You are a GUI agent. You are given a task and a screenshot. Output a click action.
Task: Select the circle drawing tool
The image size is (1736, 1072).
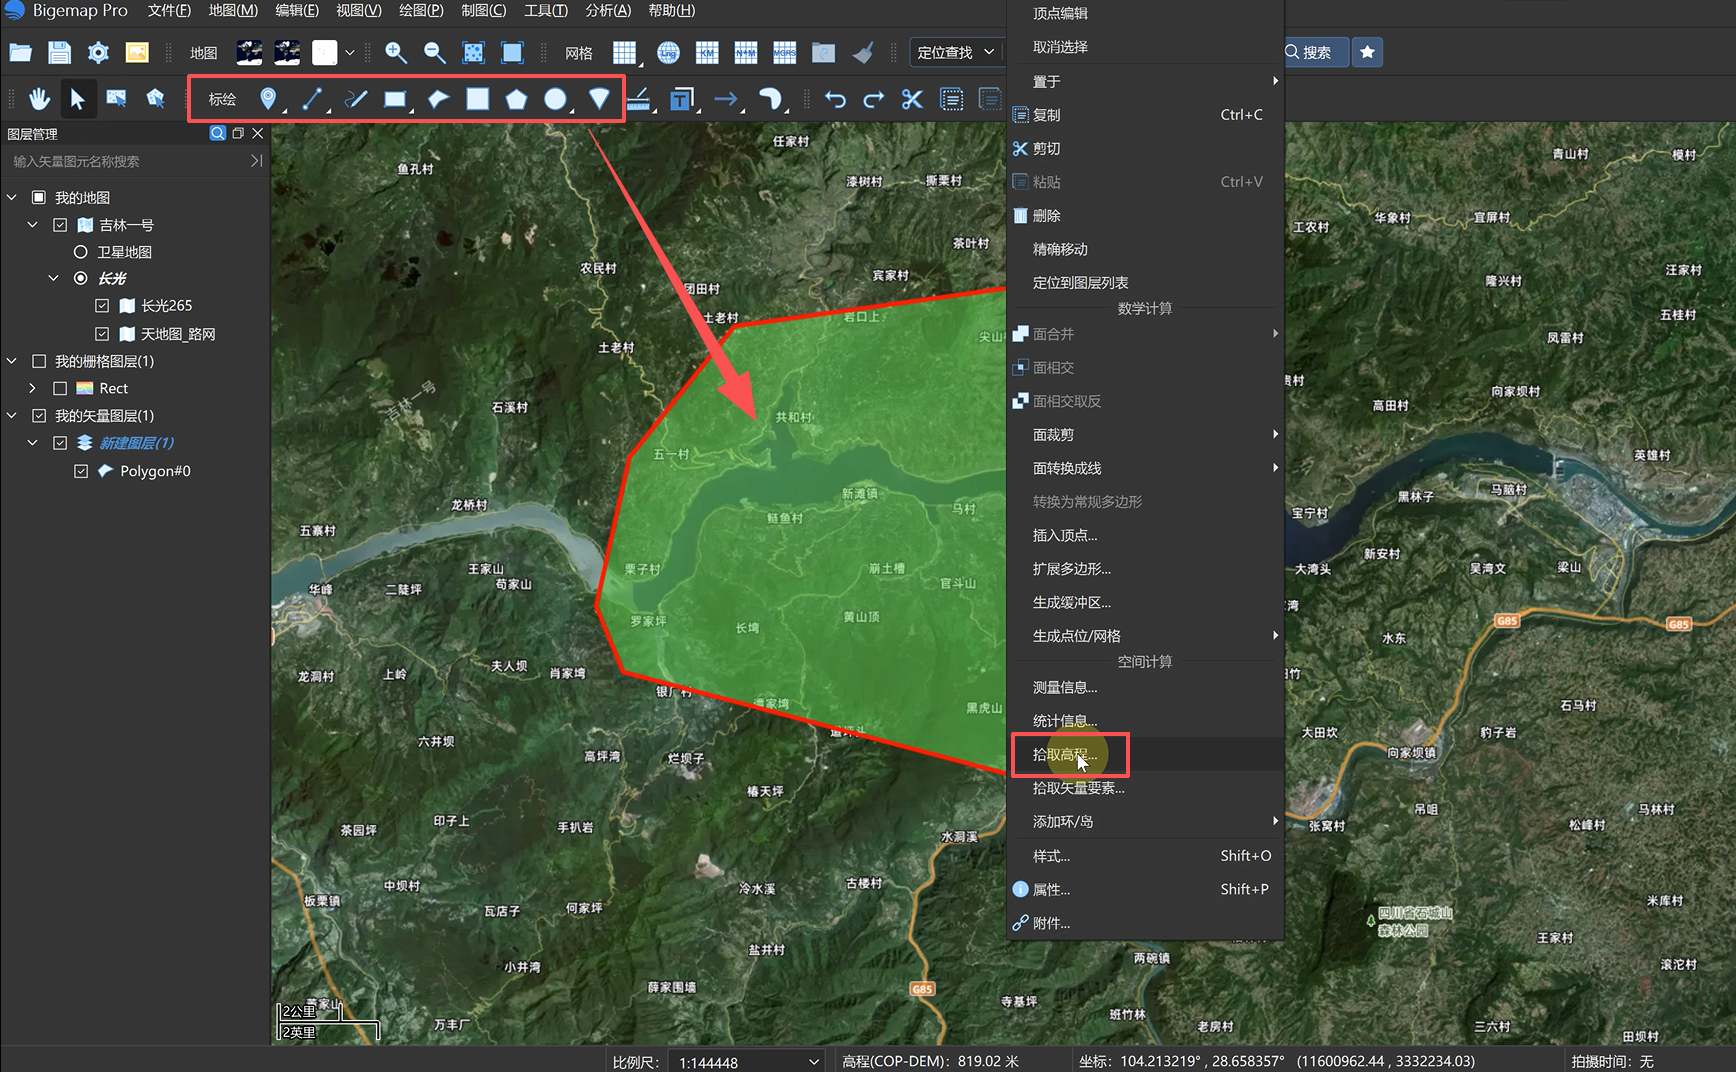point(555,99)
